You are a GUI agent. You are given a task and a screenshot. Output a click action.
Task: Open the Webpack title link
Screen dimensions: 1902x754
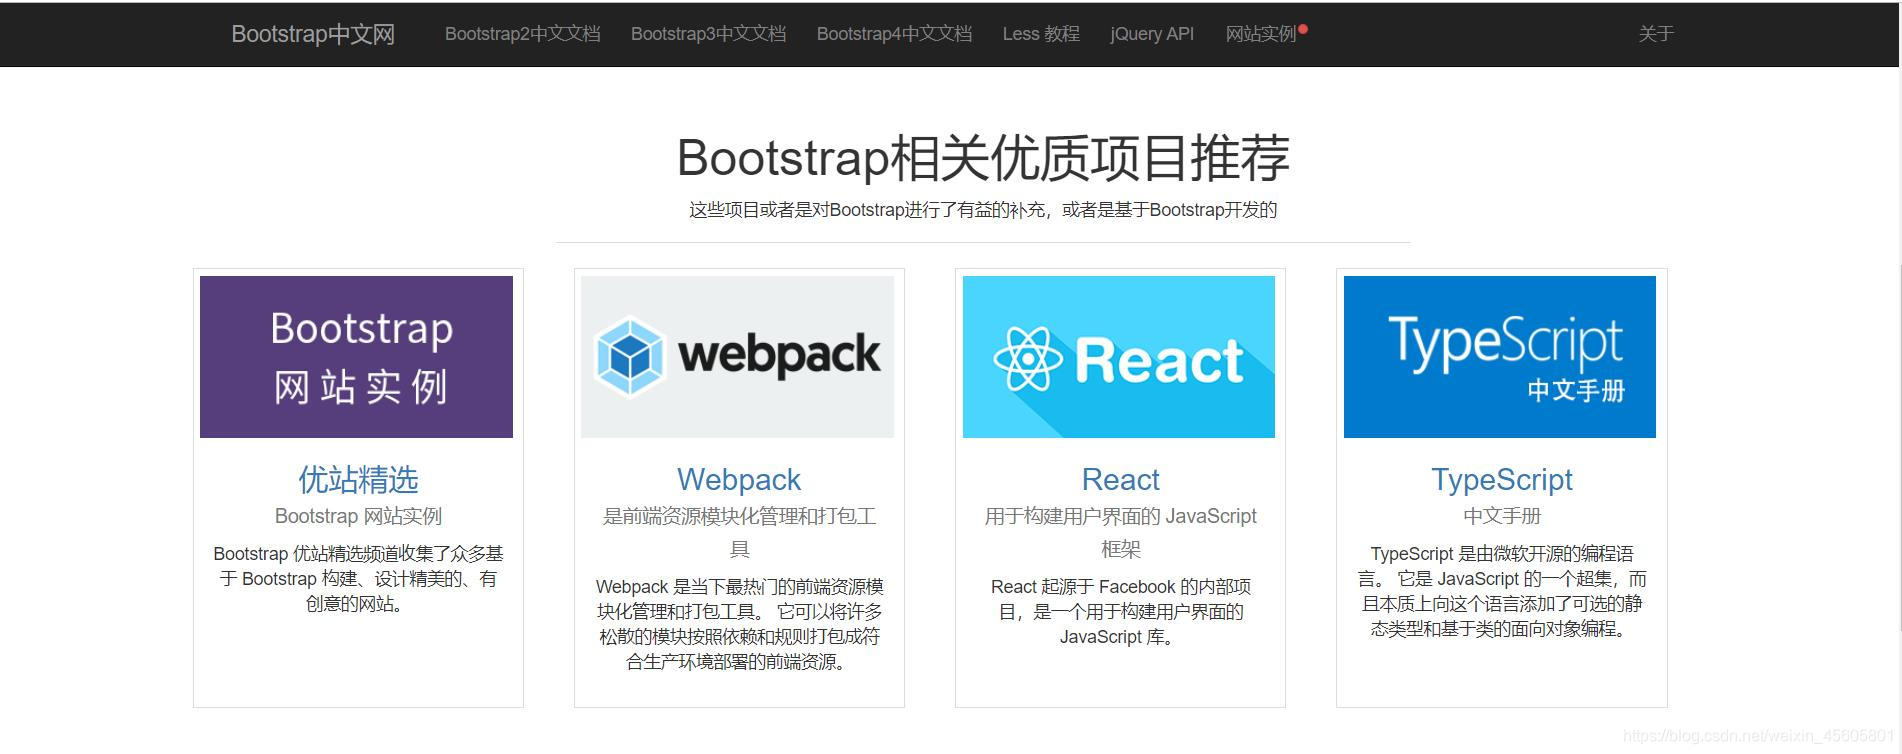(x=739, y=480)
